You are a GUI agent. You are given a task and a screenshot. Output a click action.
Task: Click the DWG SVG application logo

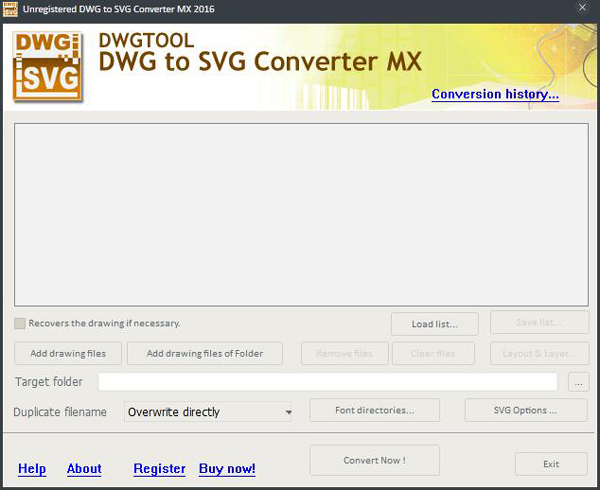[47, 67]
